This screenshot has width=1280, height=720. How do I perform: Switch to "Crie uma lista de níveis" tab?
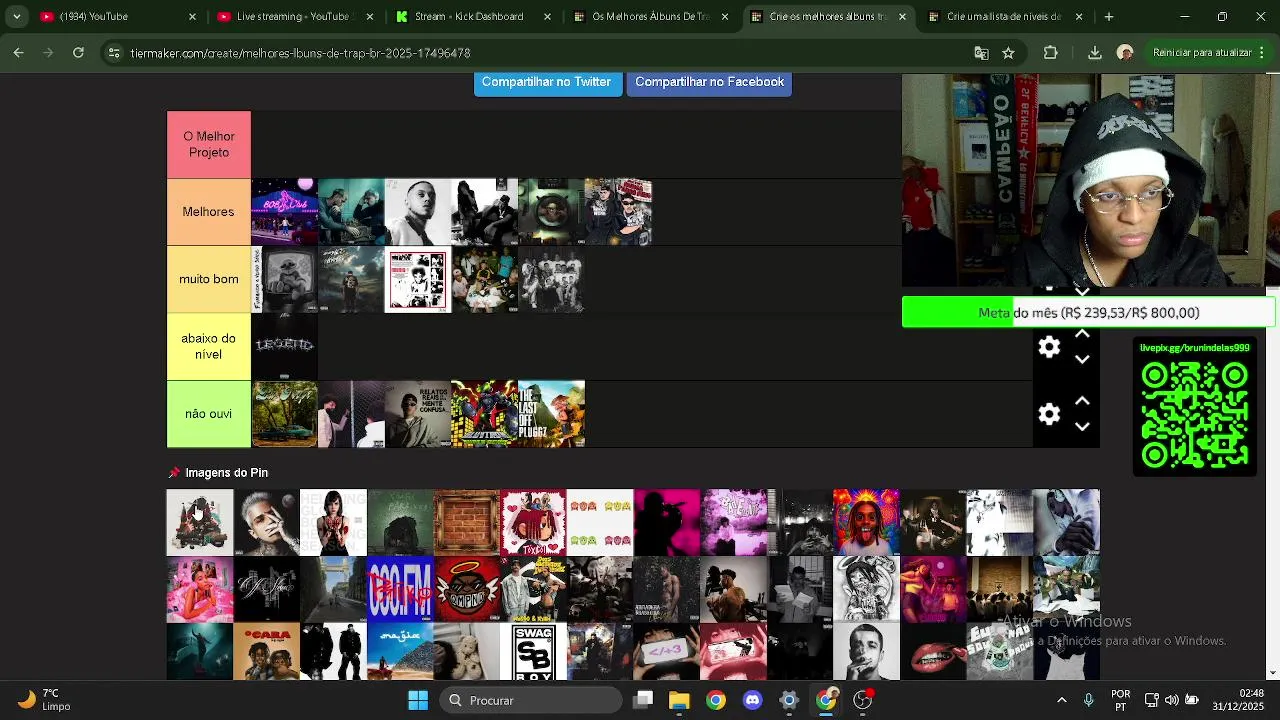[x=1003, y=17]
